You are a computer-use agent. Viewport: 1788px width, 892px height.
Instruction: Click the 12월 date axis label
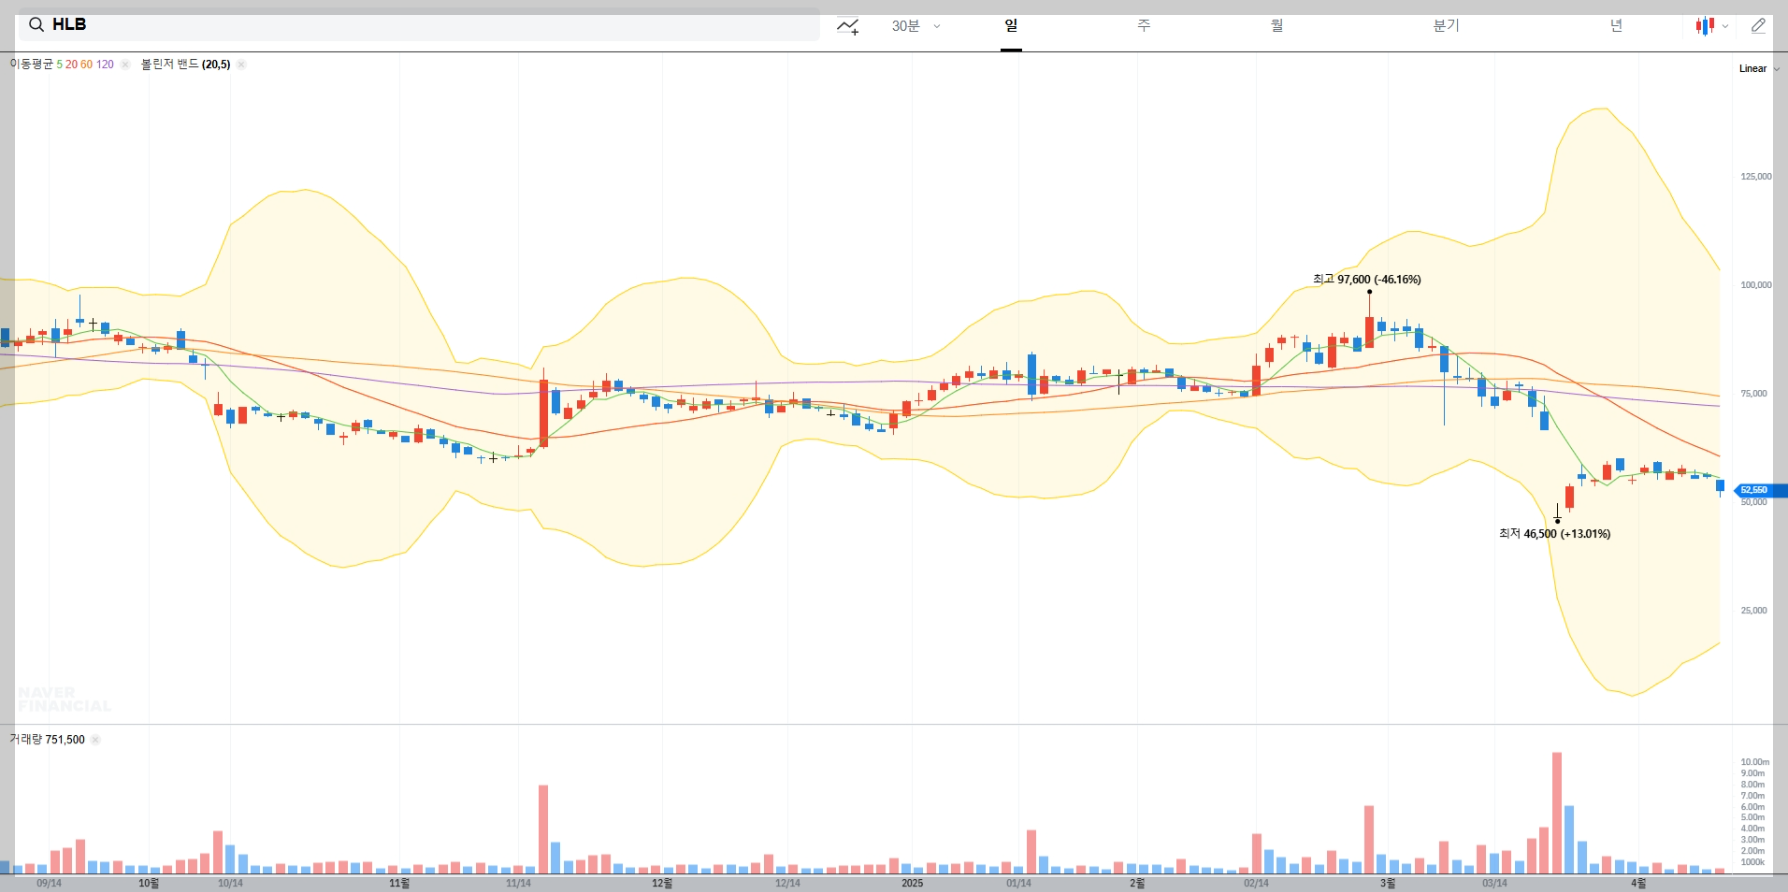pyautogui.click(x=662, y=883)
